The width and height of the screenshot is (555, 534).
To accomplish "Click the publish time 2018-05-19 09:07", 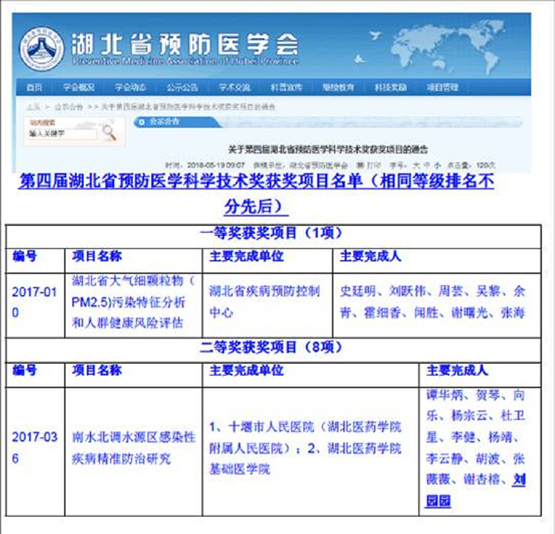I will click(216, 165).
